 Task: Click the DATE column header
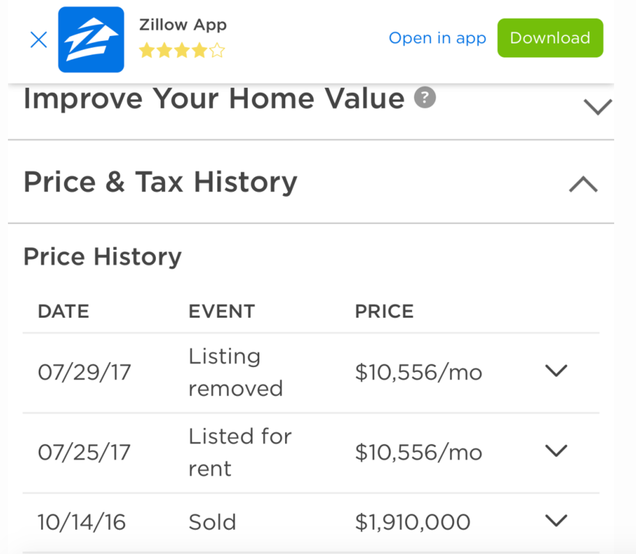click(x=64, y=311)
